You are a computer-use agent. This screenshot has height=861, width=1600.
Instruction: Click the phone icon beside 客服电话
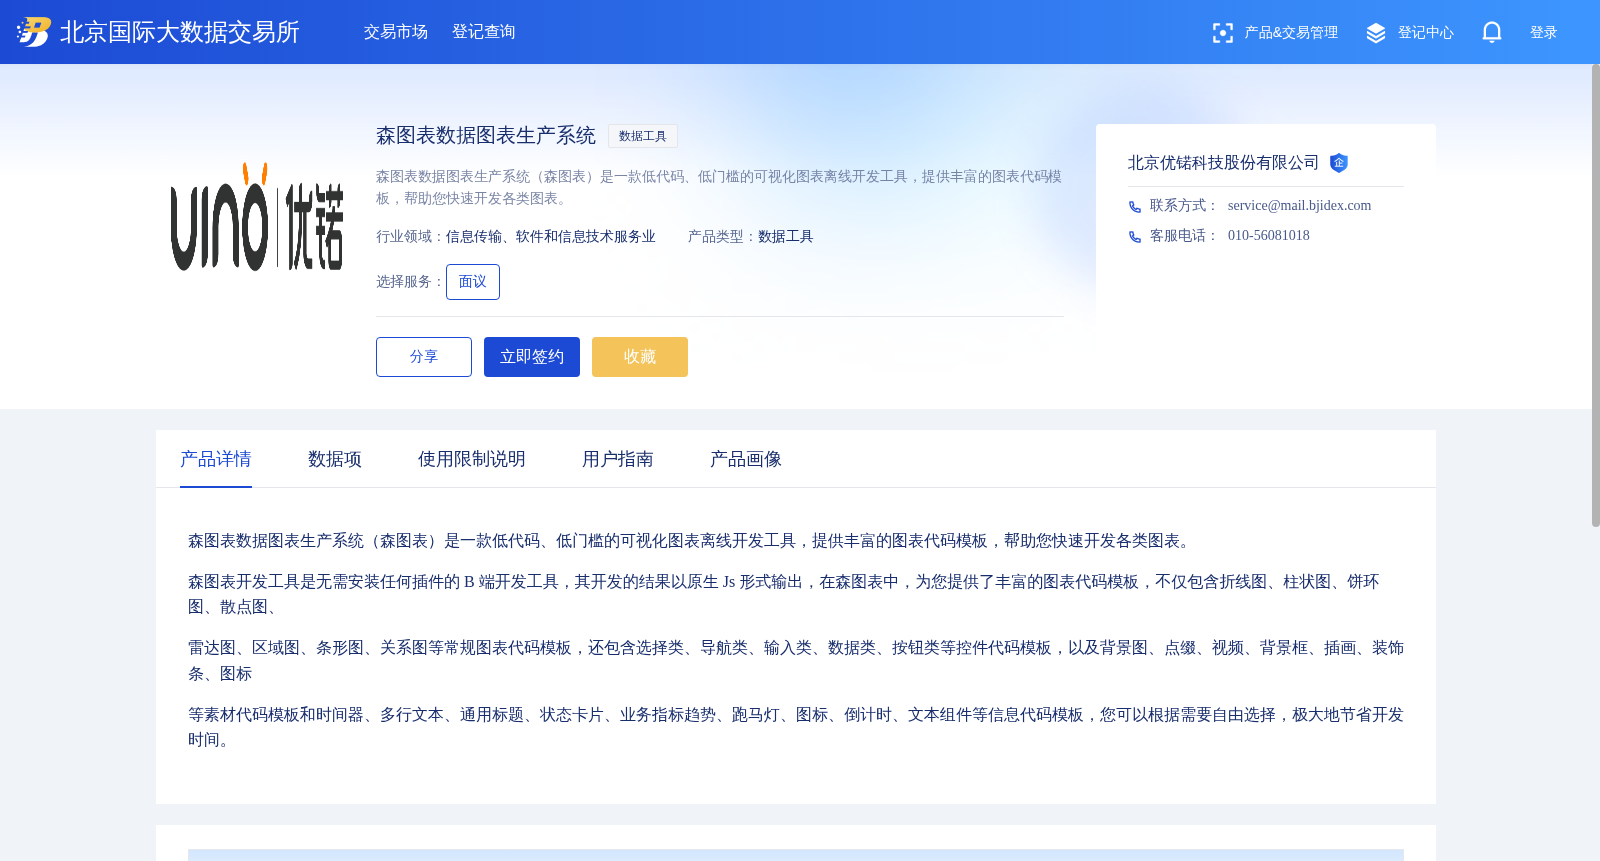(1135, 237)
